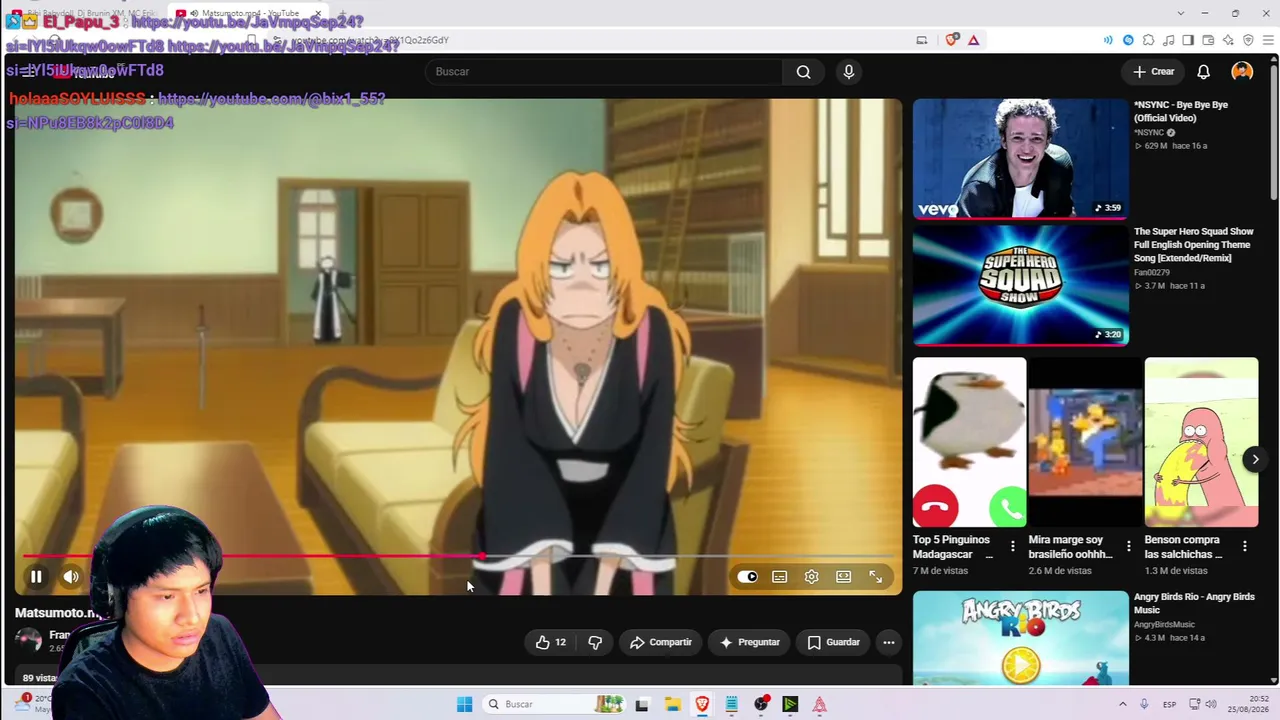Open Leo AI sparkle icon
This screenshot has width=1280, height=720.
(x=1228, y=40)
